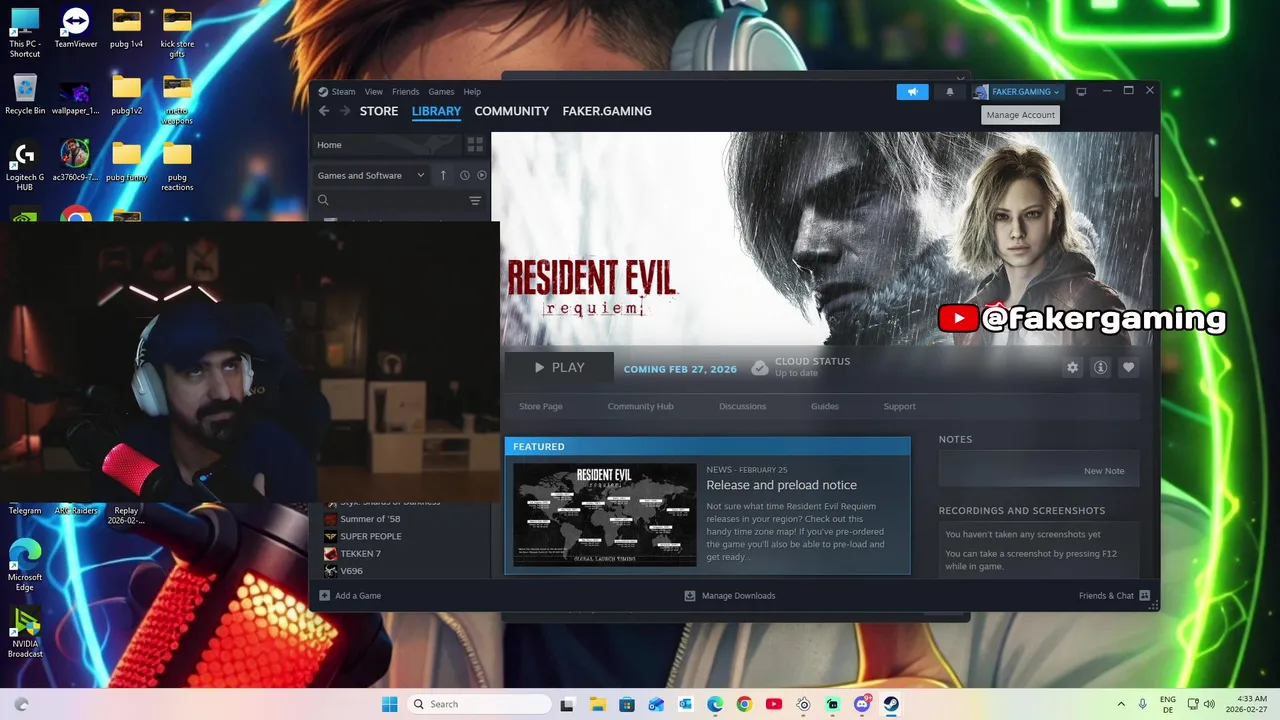The height and width of the screenshot is (720, 1280).
Task: Open File Explorer from the taskbar
Action: [x=597, y=704]
